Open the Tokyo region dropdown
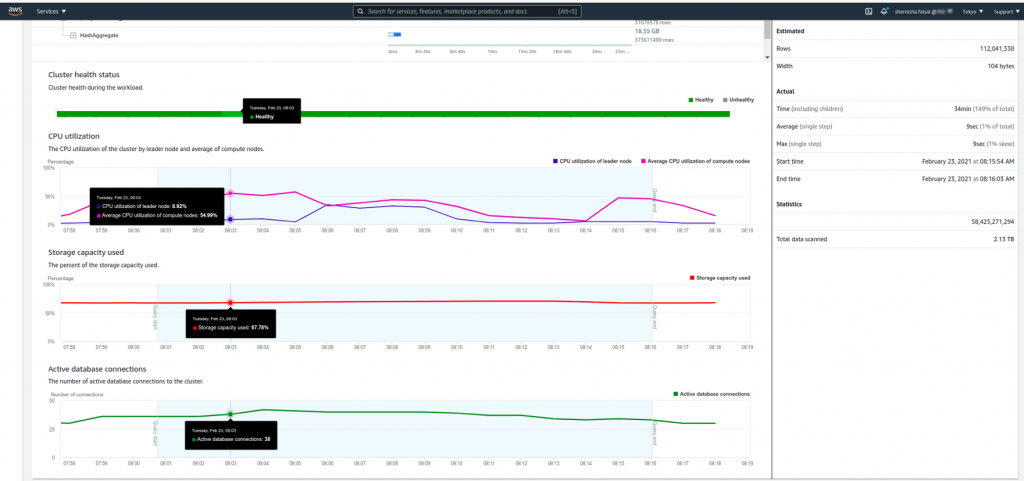The image size is (1024, 481). tap(972, 12)
